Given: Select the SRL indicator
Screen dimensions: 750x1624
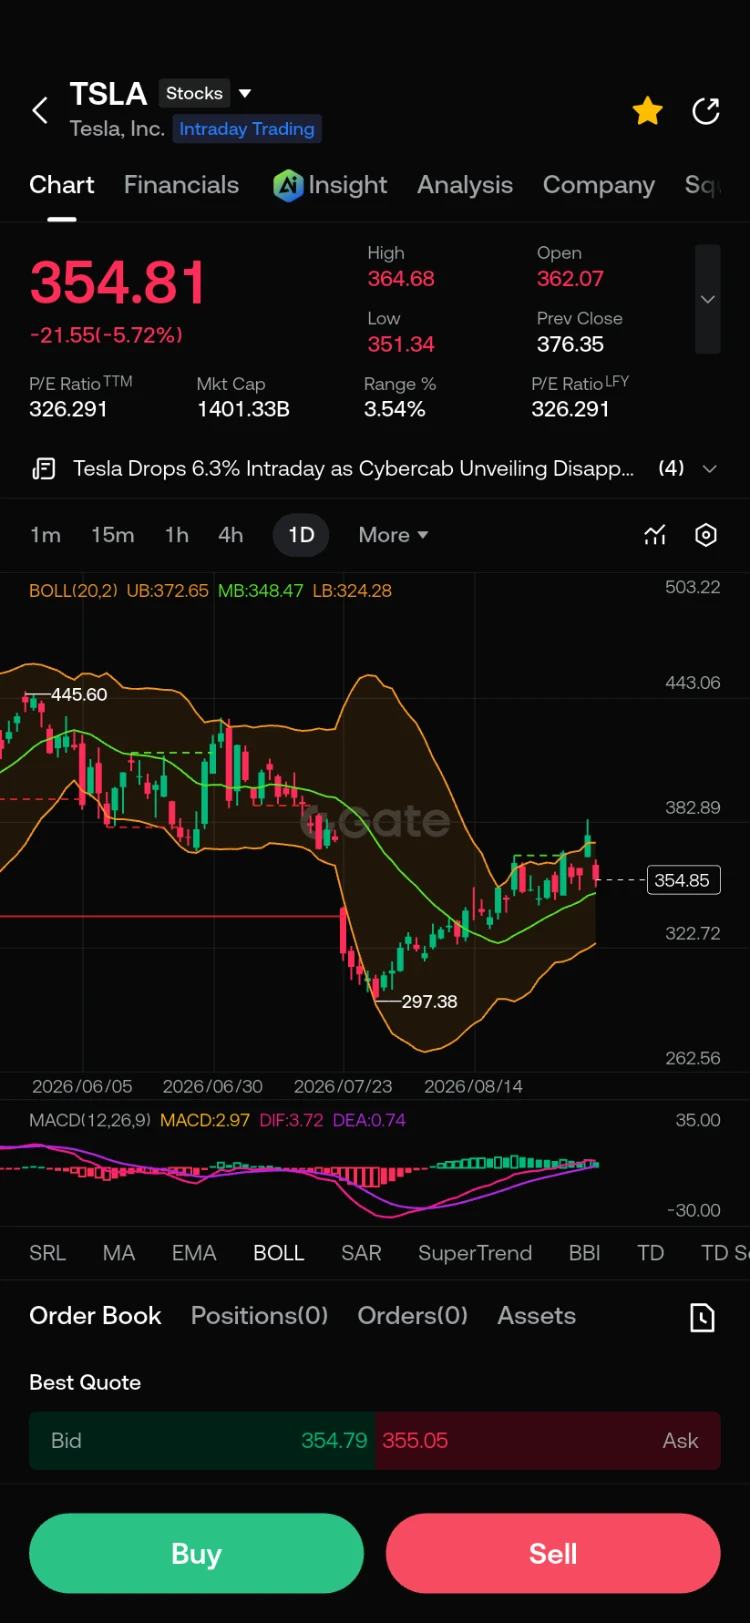Looking at the screenshot, I should (47, 1253).
